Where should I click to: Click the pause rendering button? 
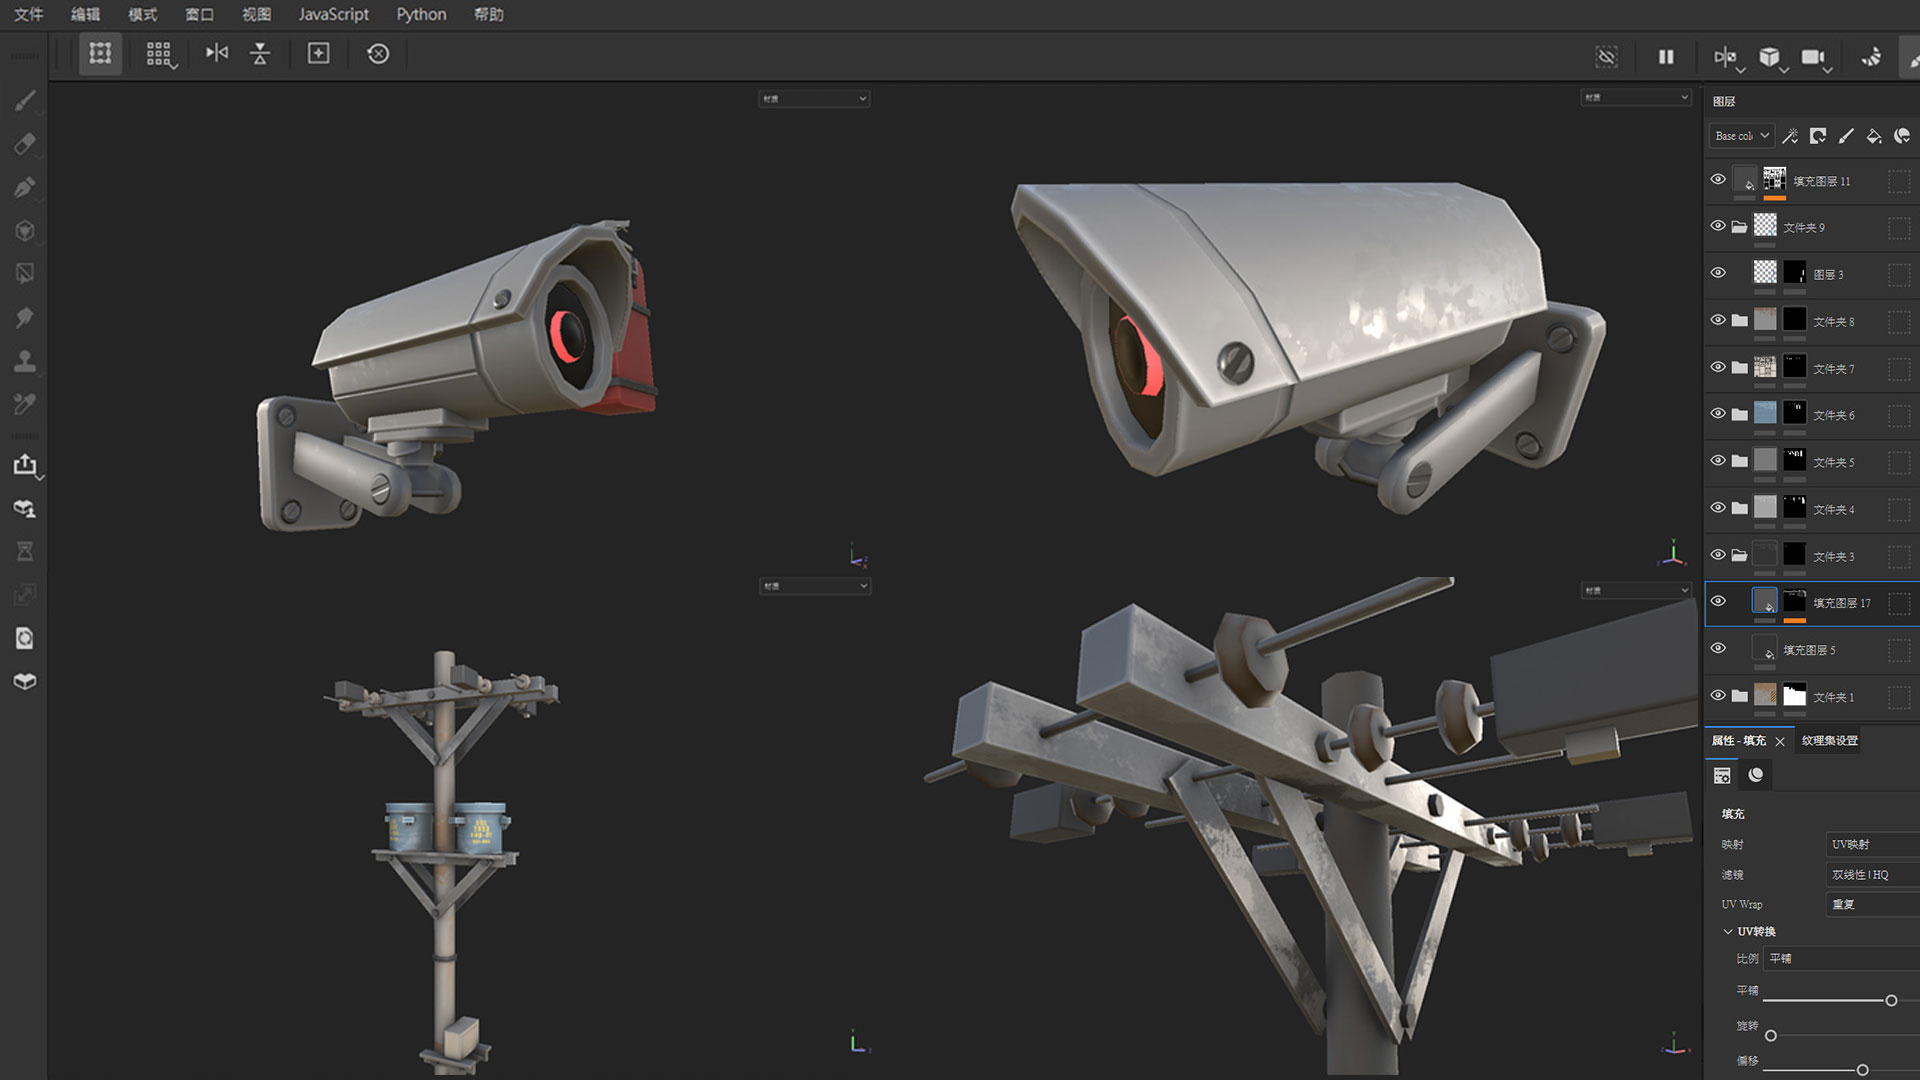coord(1666,57)
